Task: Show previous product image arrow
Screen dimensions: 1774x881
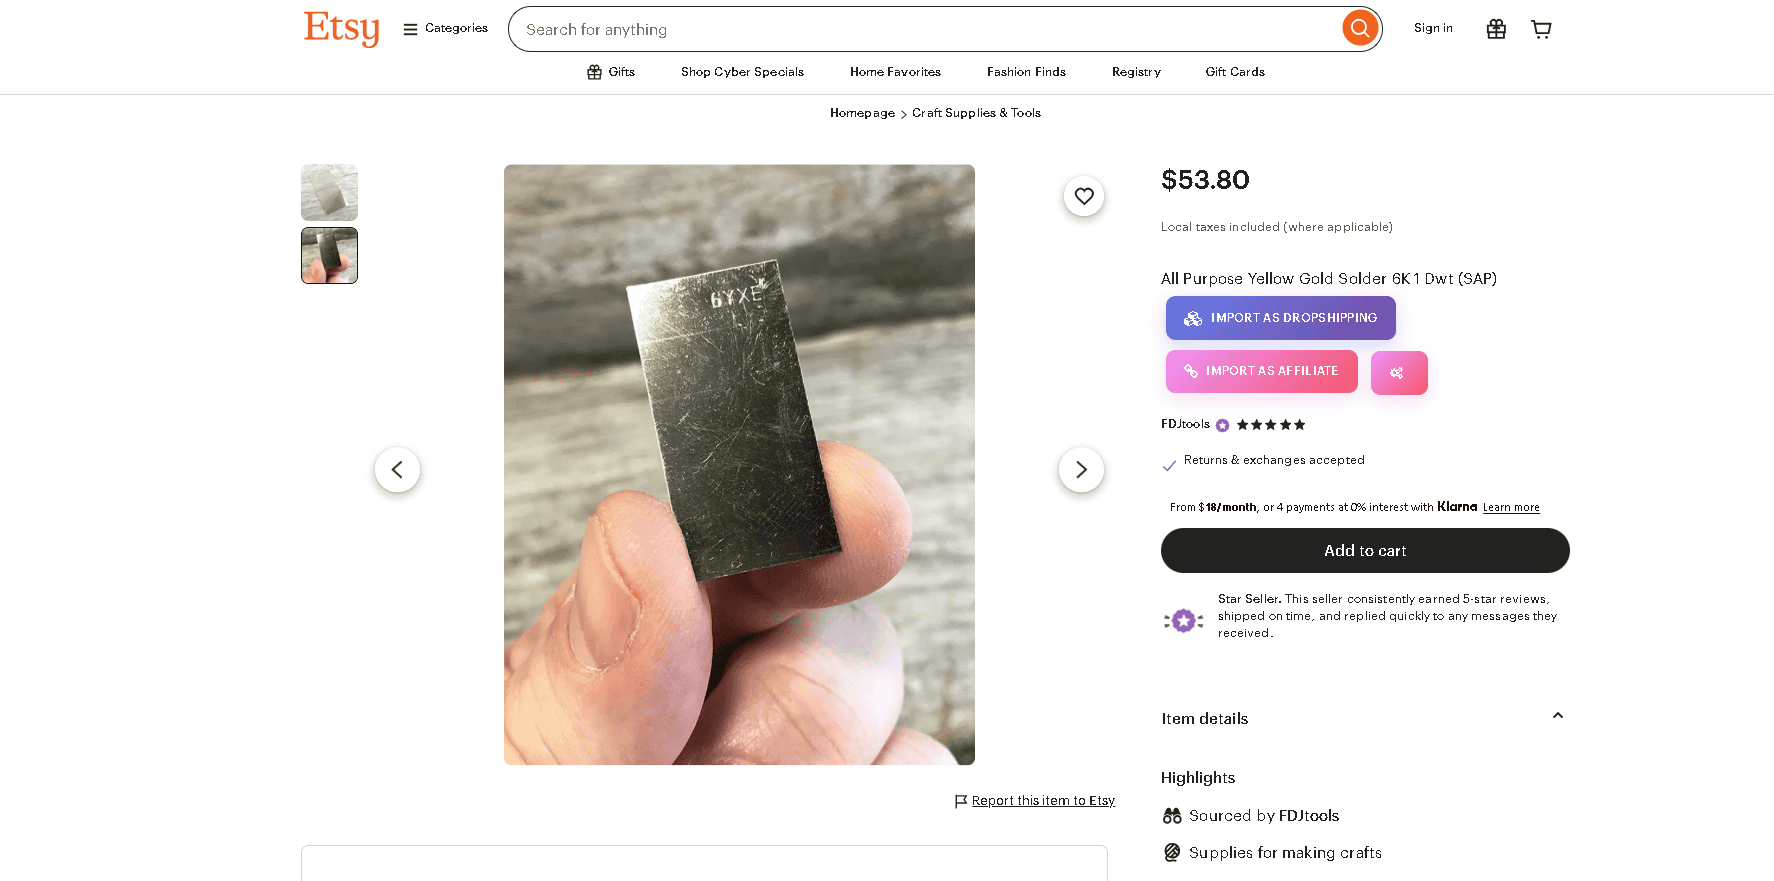Action: pyautogui.click(x=397, y=470)
